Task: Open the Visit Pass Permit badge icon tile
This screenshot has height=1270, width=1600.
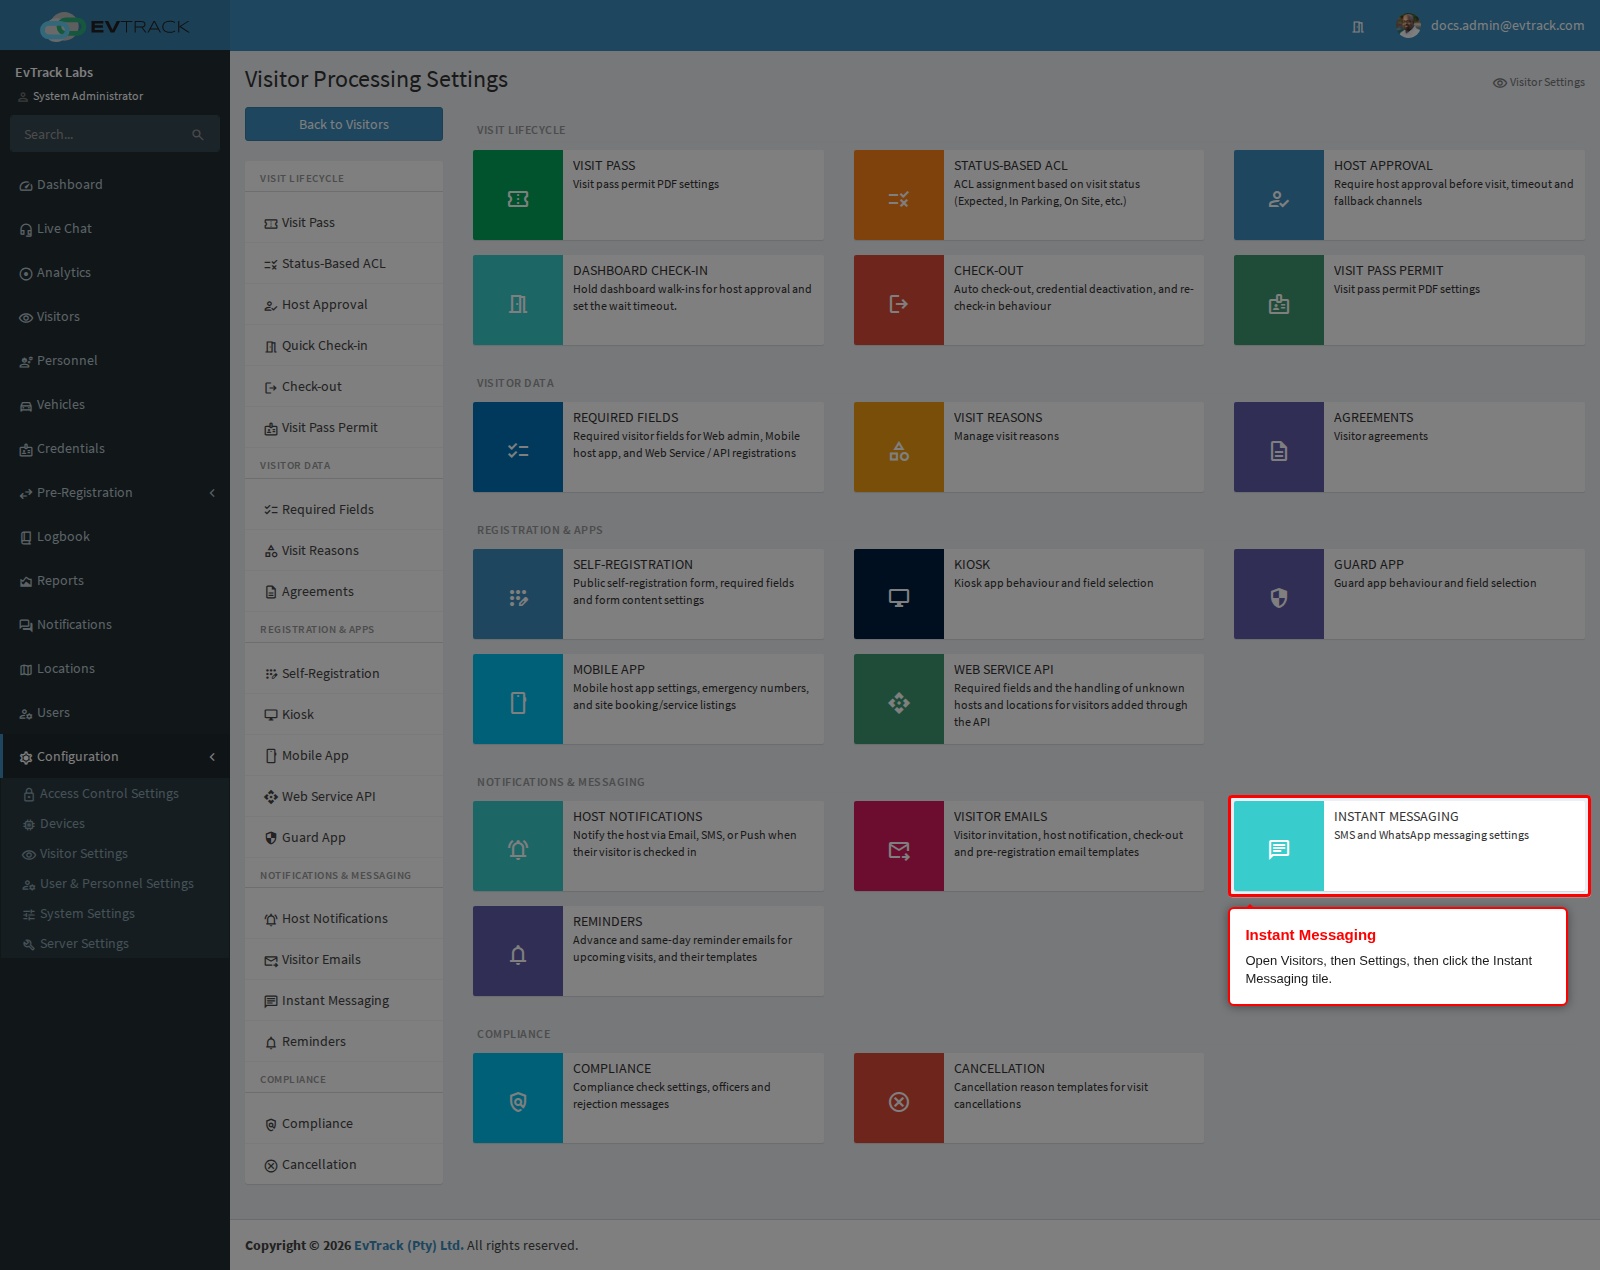Action: coord(1279,300)
